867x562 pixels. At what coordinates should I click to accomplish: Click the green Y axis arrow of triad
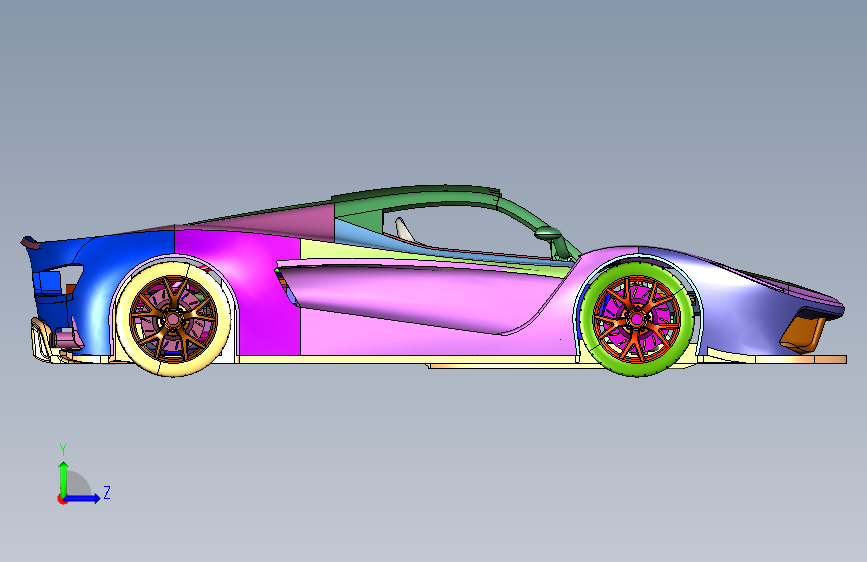coord(64,479)
